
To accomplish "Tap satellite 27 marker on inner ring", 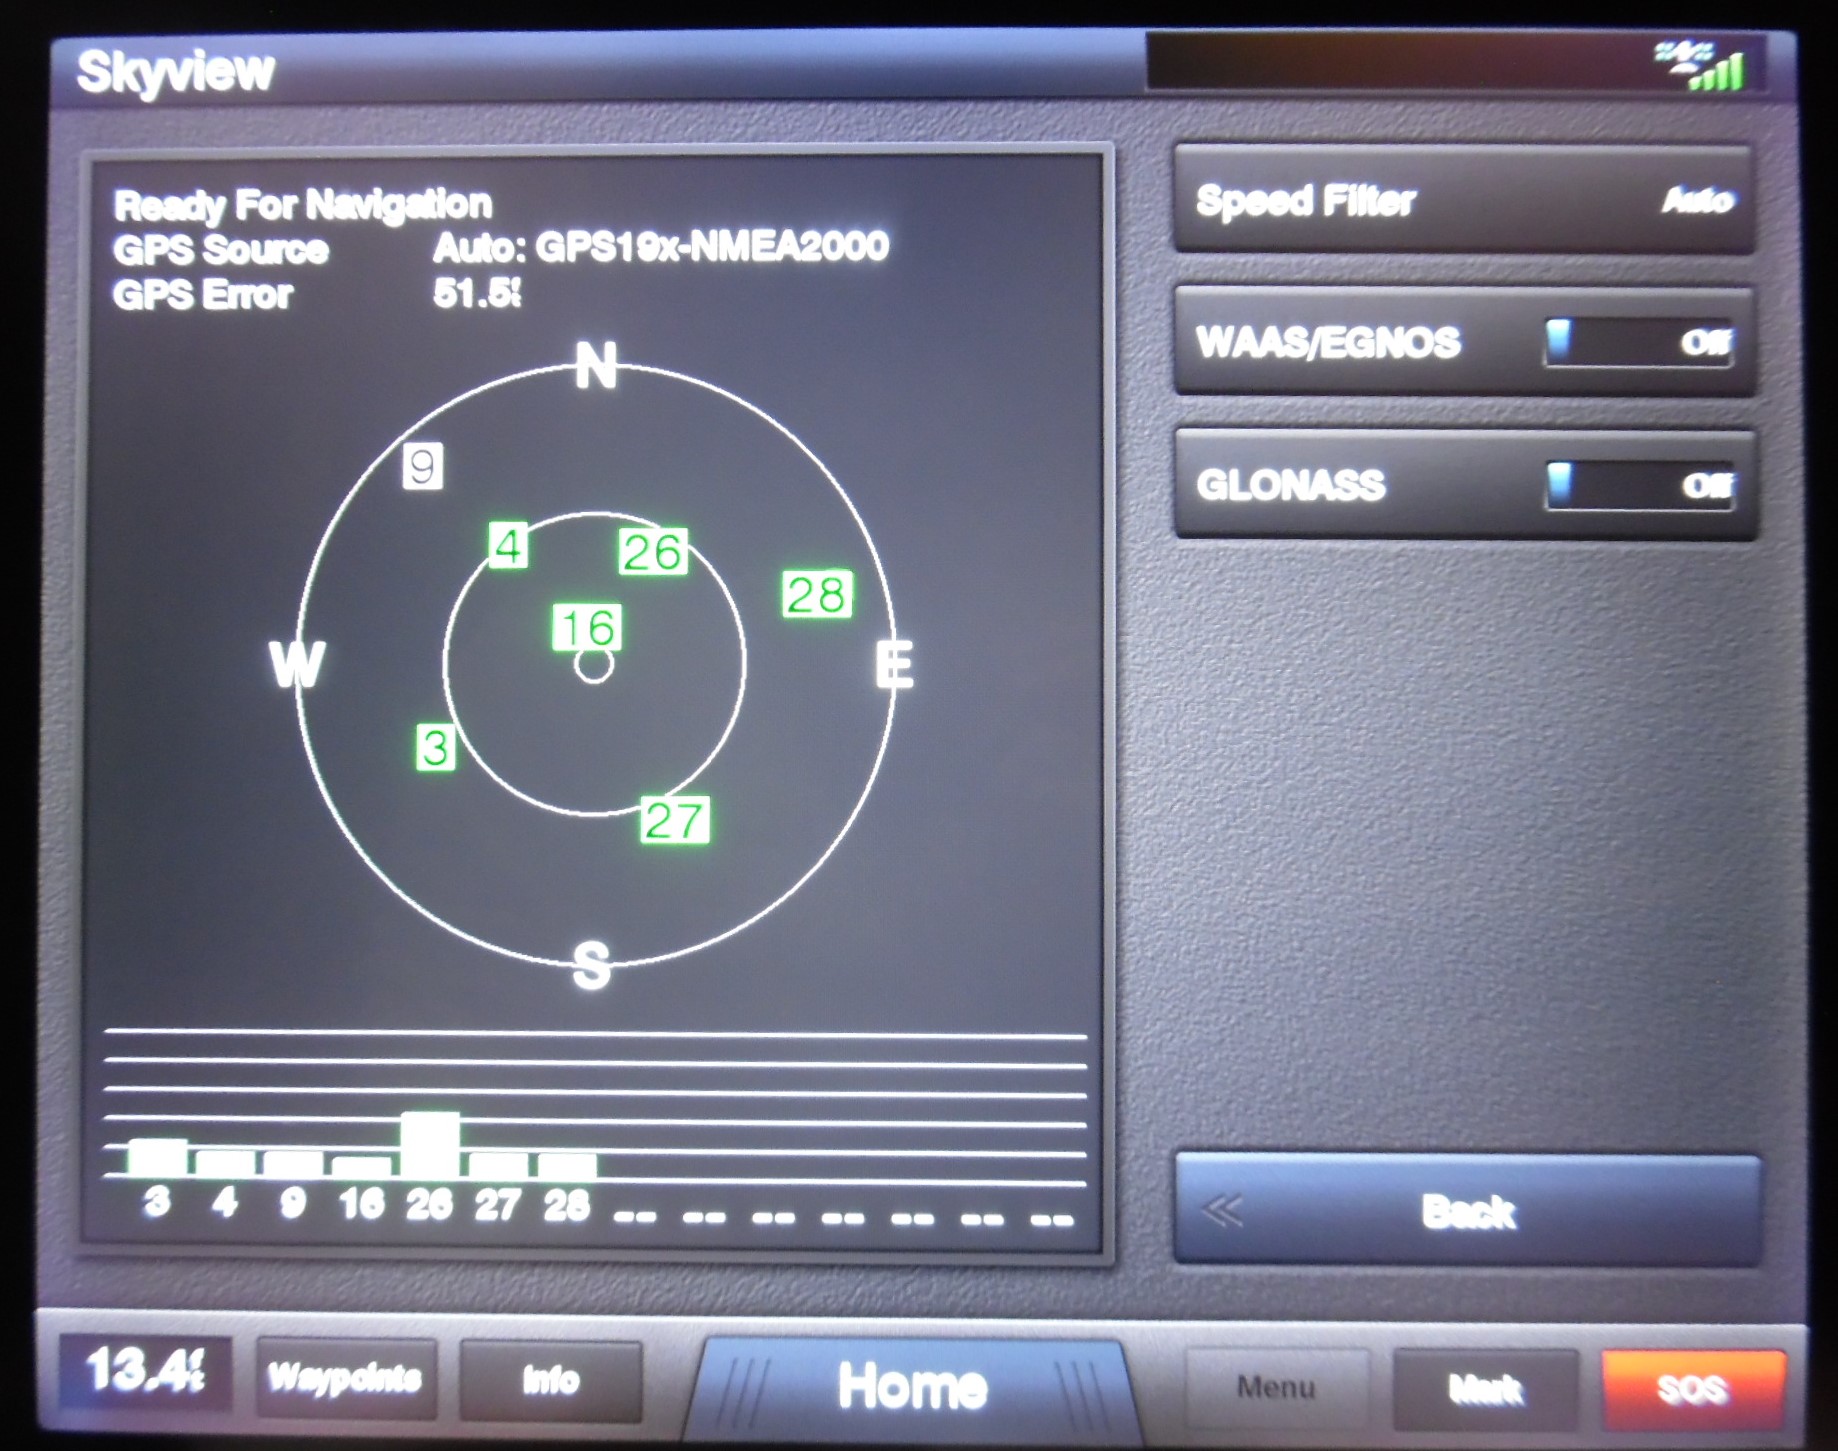I will tap(675, 820).
